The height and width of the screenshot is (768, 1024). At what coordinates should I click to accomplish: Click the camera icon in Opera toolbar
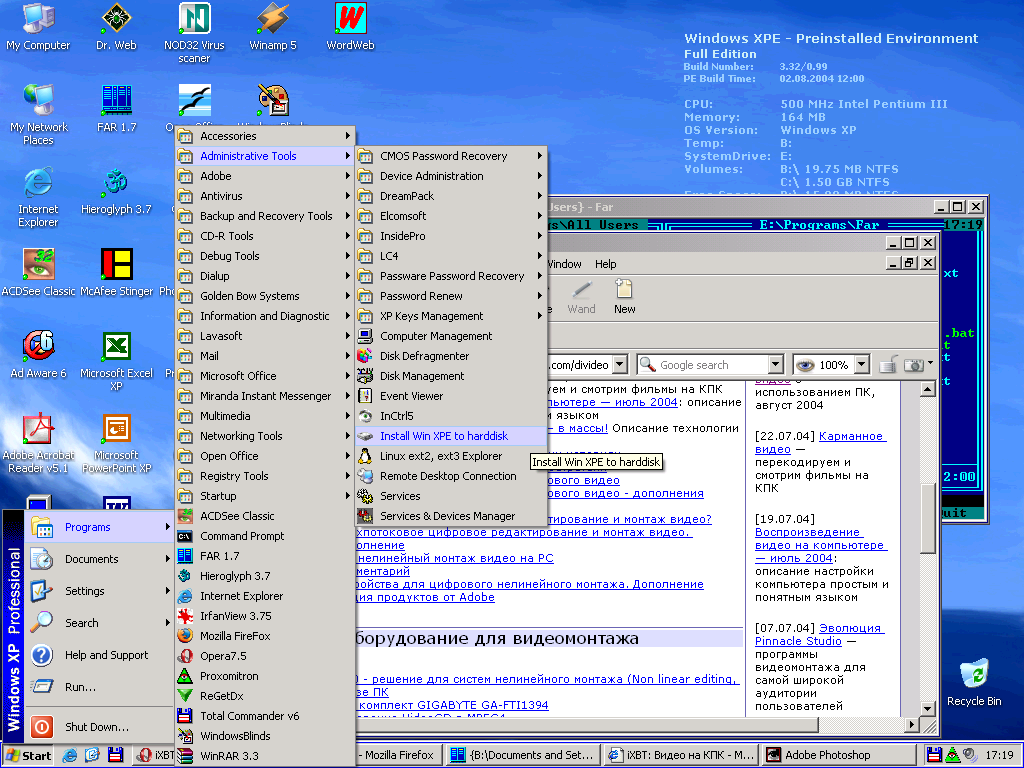click(912, 365)
